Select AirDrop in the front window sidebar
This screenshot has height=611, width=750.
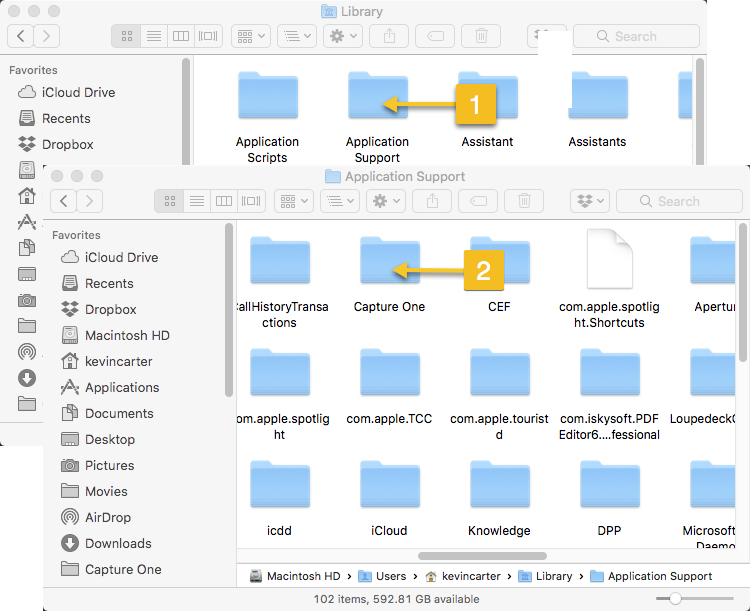coord(107,517)
